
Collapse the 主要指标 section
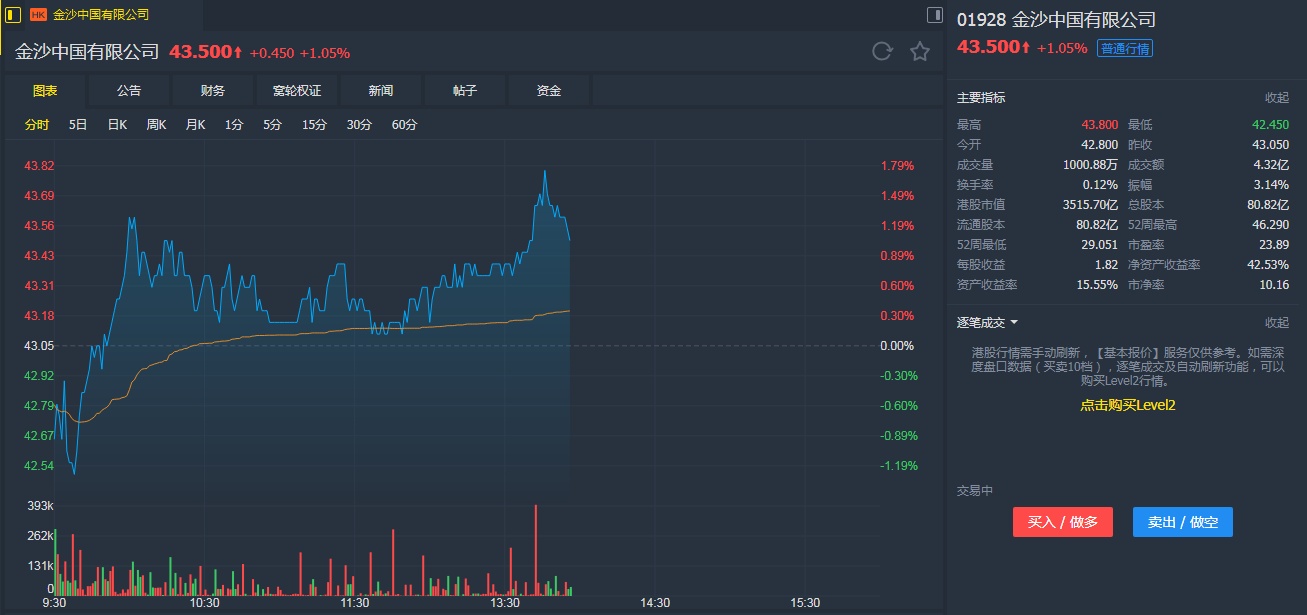click(x=1276, y=98)
